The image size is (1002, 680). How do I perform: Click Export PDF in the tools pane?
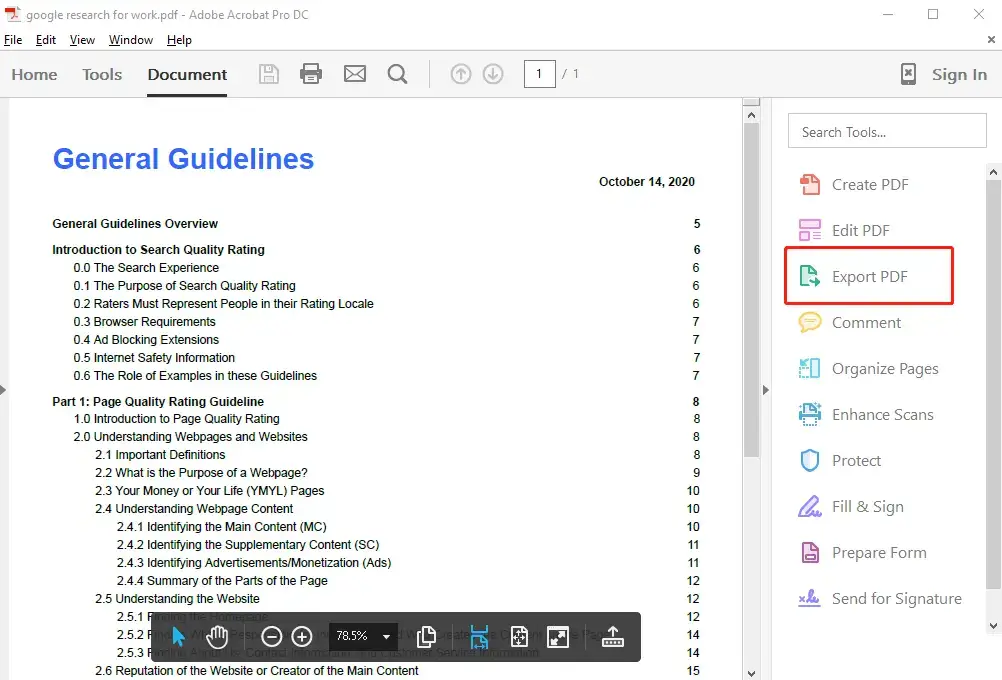(x=868, y=277)
